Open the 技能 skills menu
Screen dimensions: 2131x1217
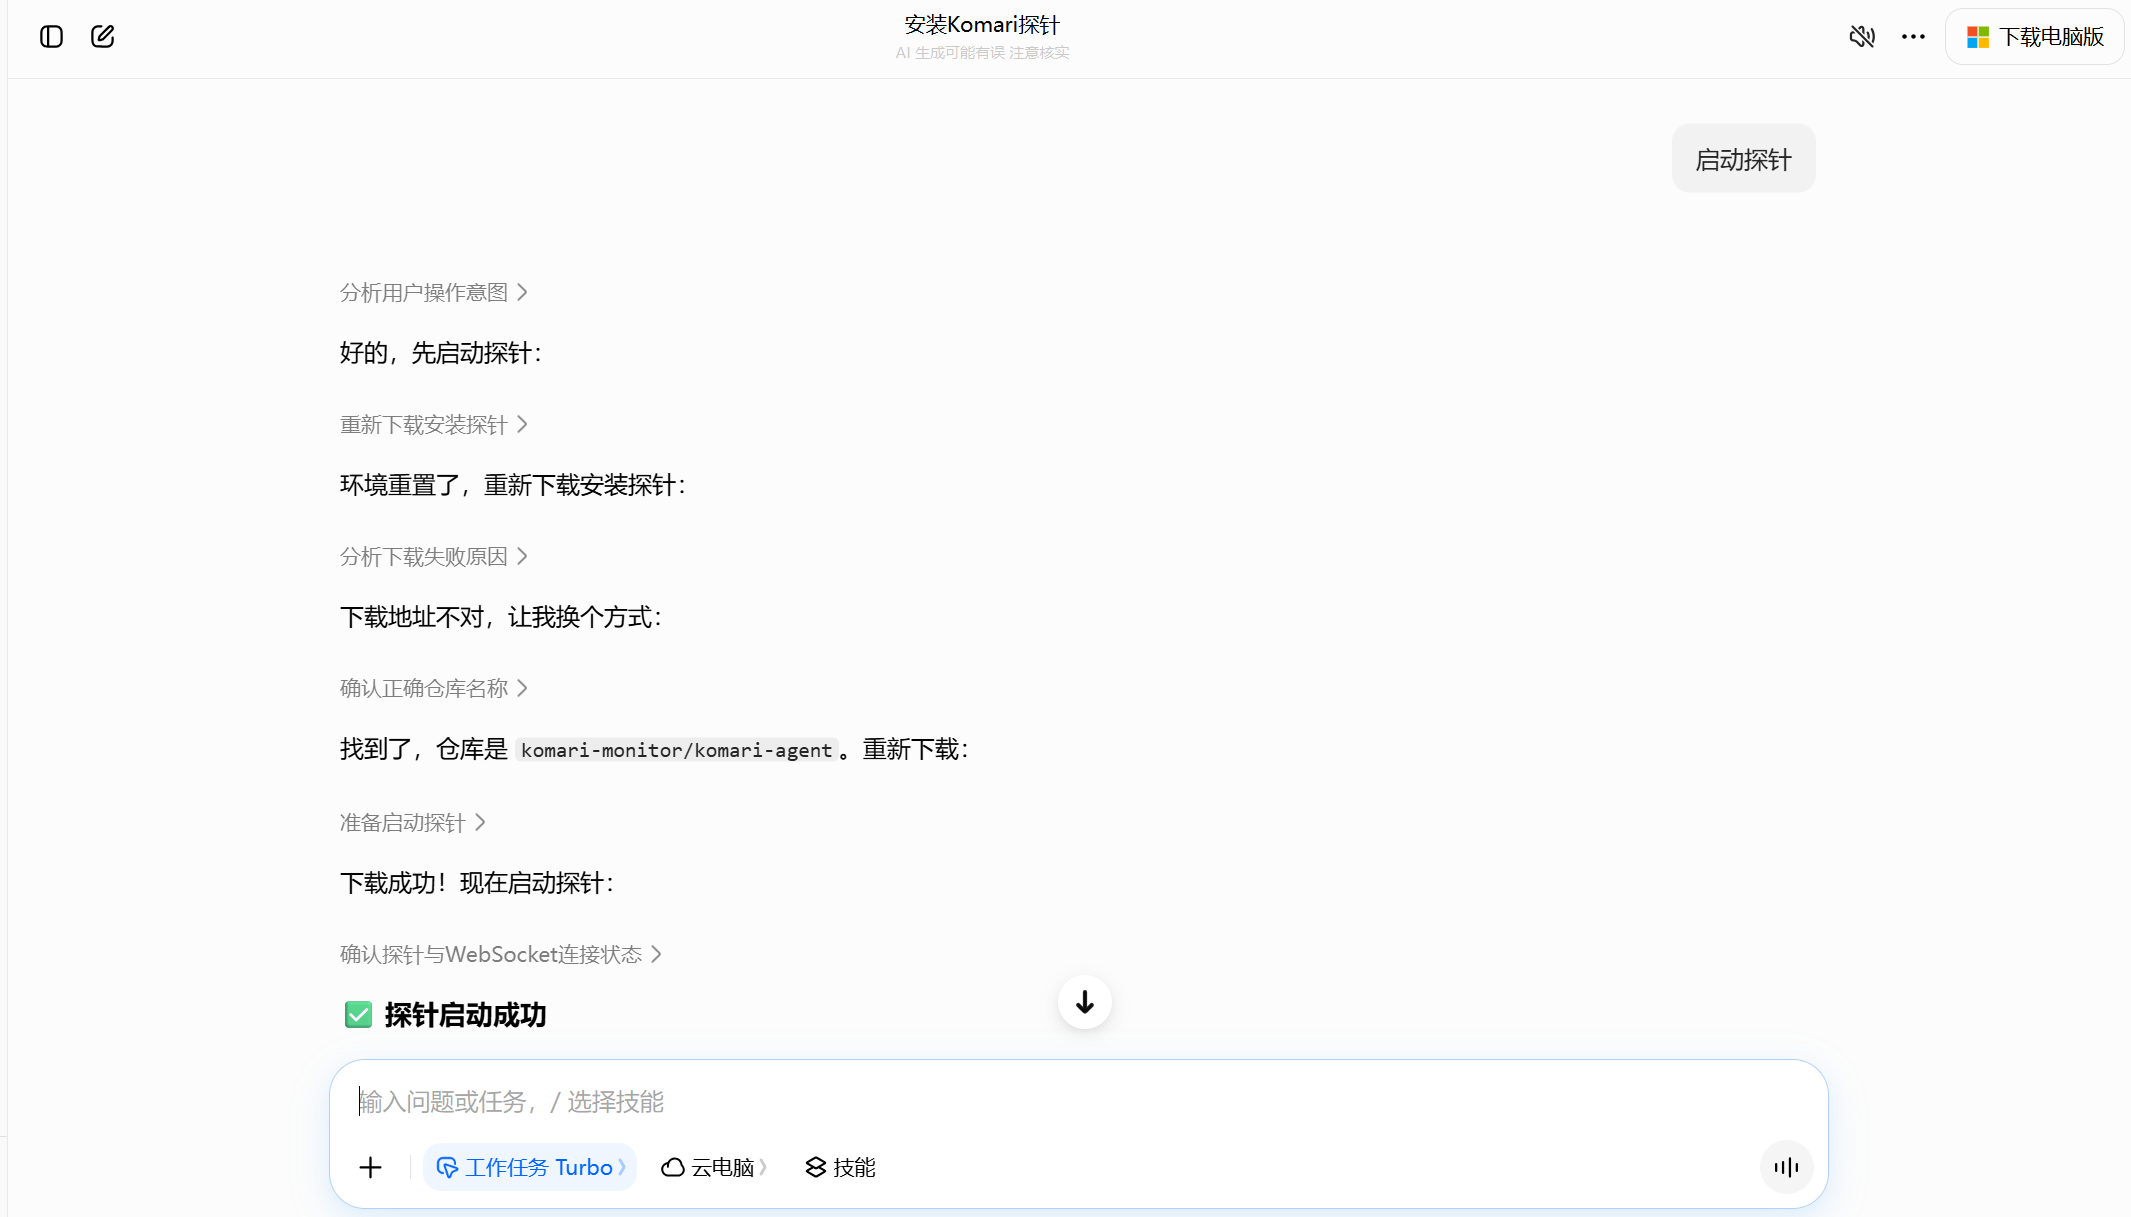(841, 1167)
